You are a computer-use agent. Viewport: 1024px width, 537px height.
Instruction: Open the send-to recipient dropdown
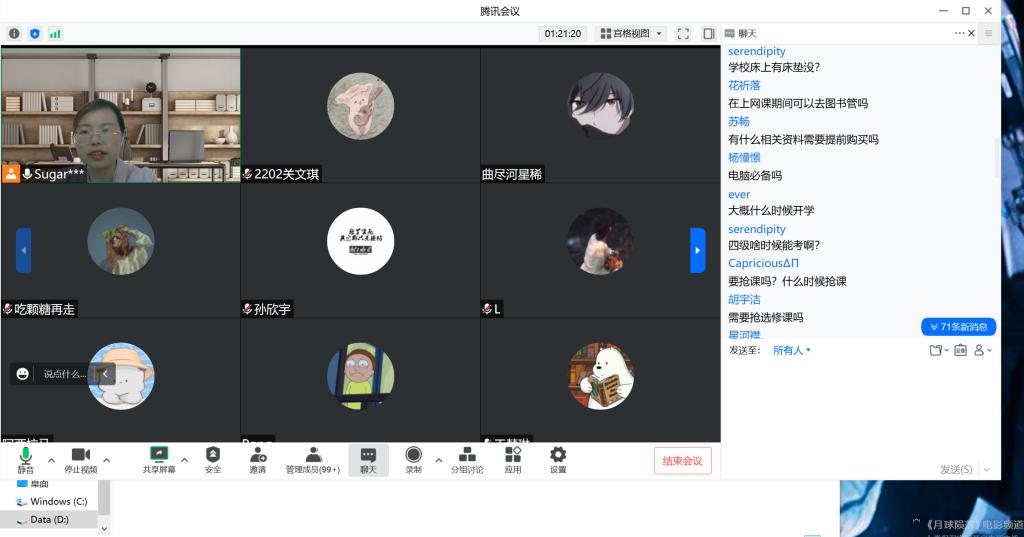click(791, 350)
